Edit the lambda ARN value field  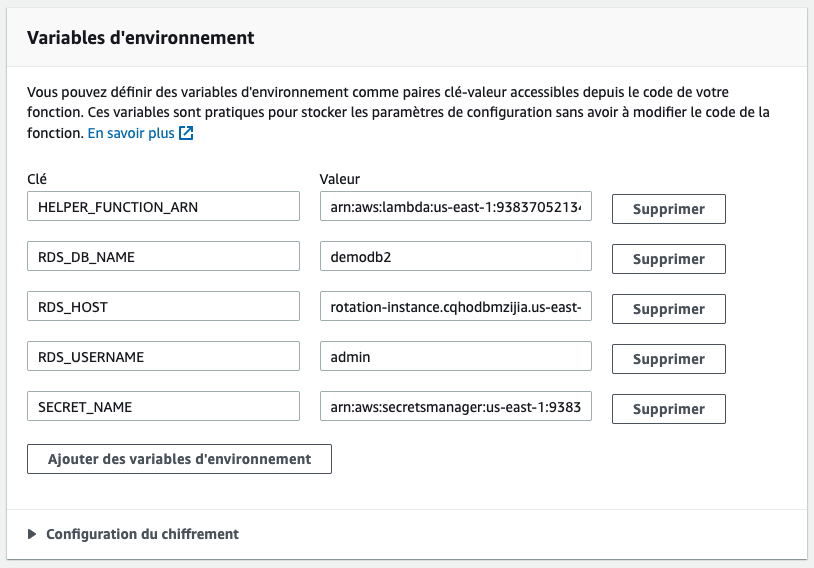pyautogui.click(x=456, y=207)
